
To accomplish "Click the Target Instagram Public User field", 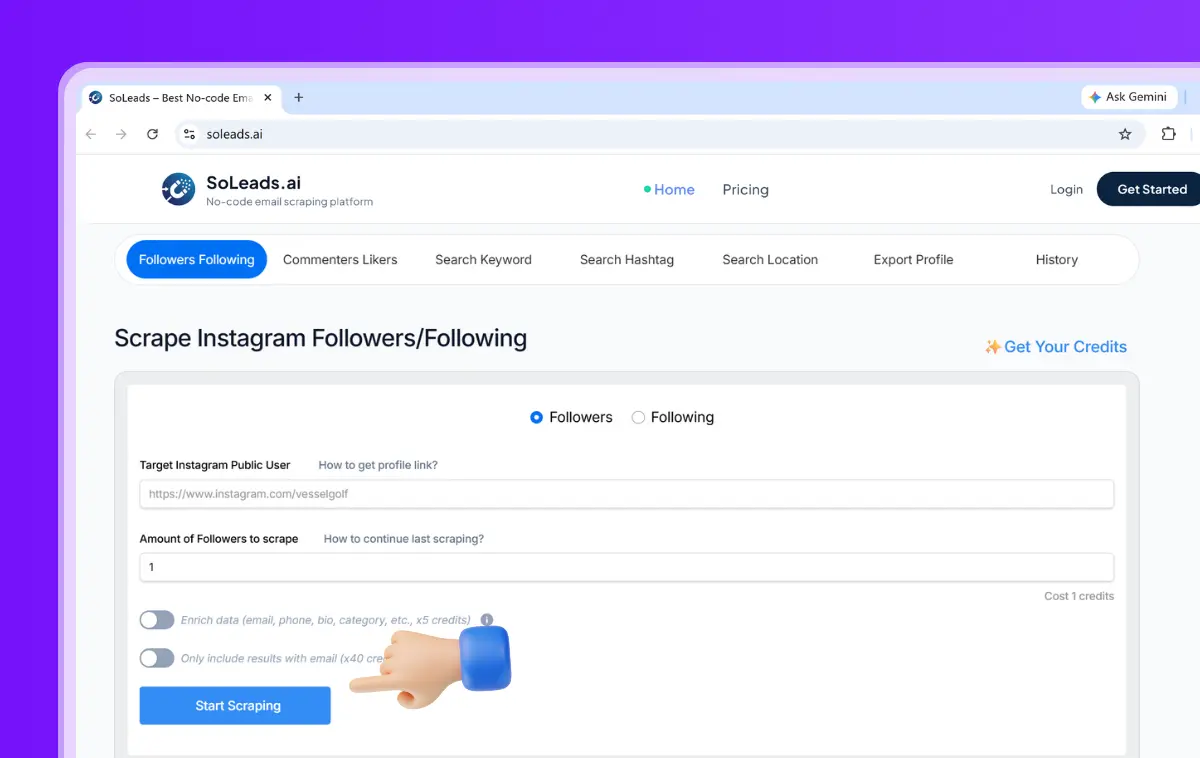I will click(x=626, y=494).
